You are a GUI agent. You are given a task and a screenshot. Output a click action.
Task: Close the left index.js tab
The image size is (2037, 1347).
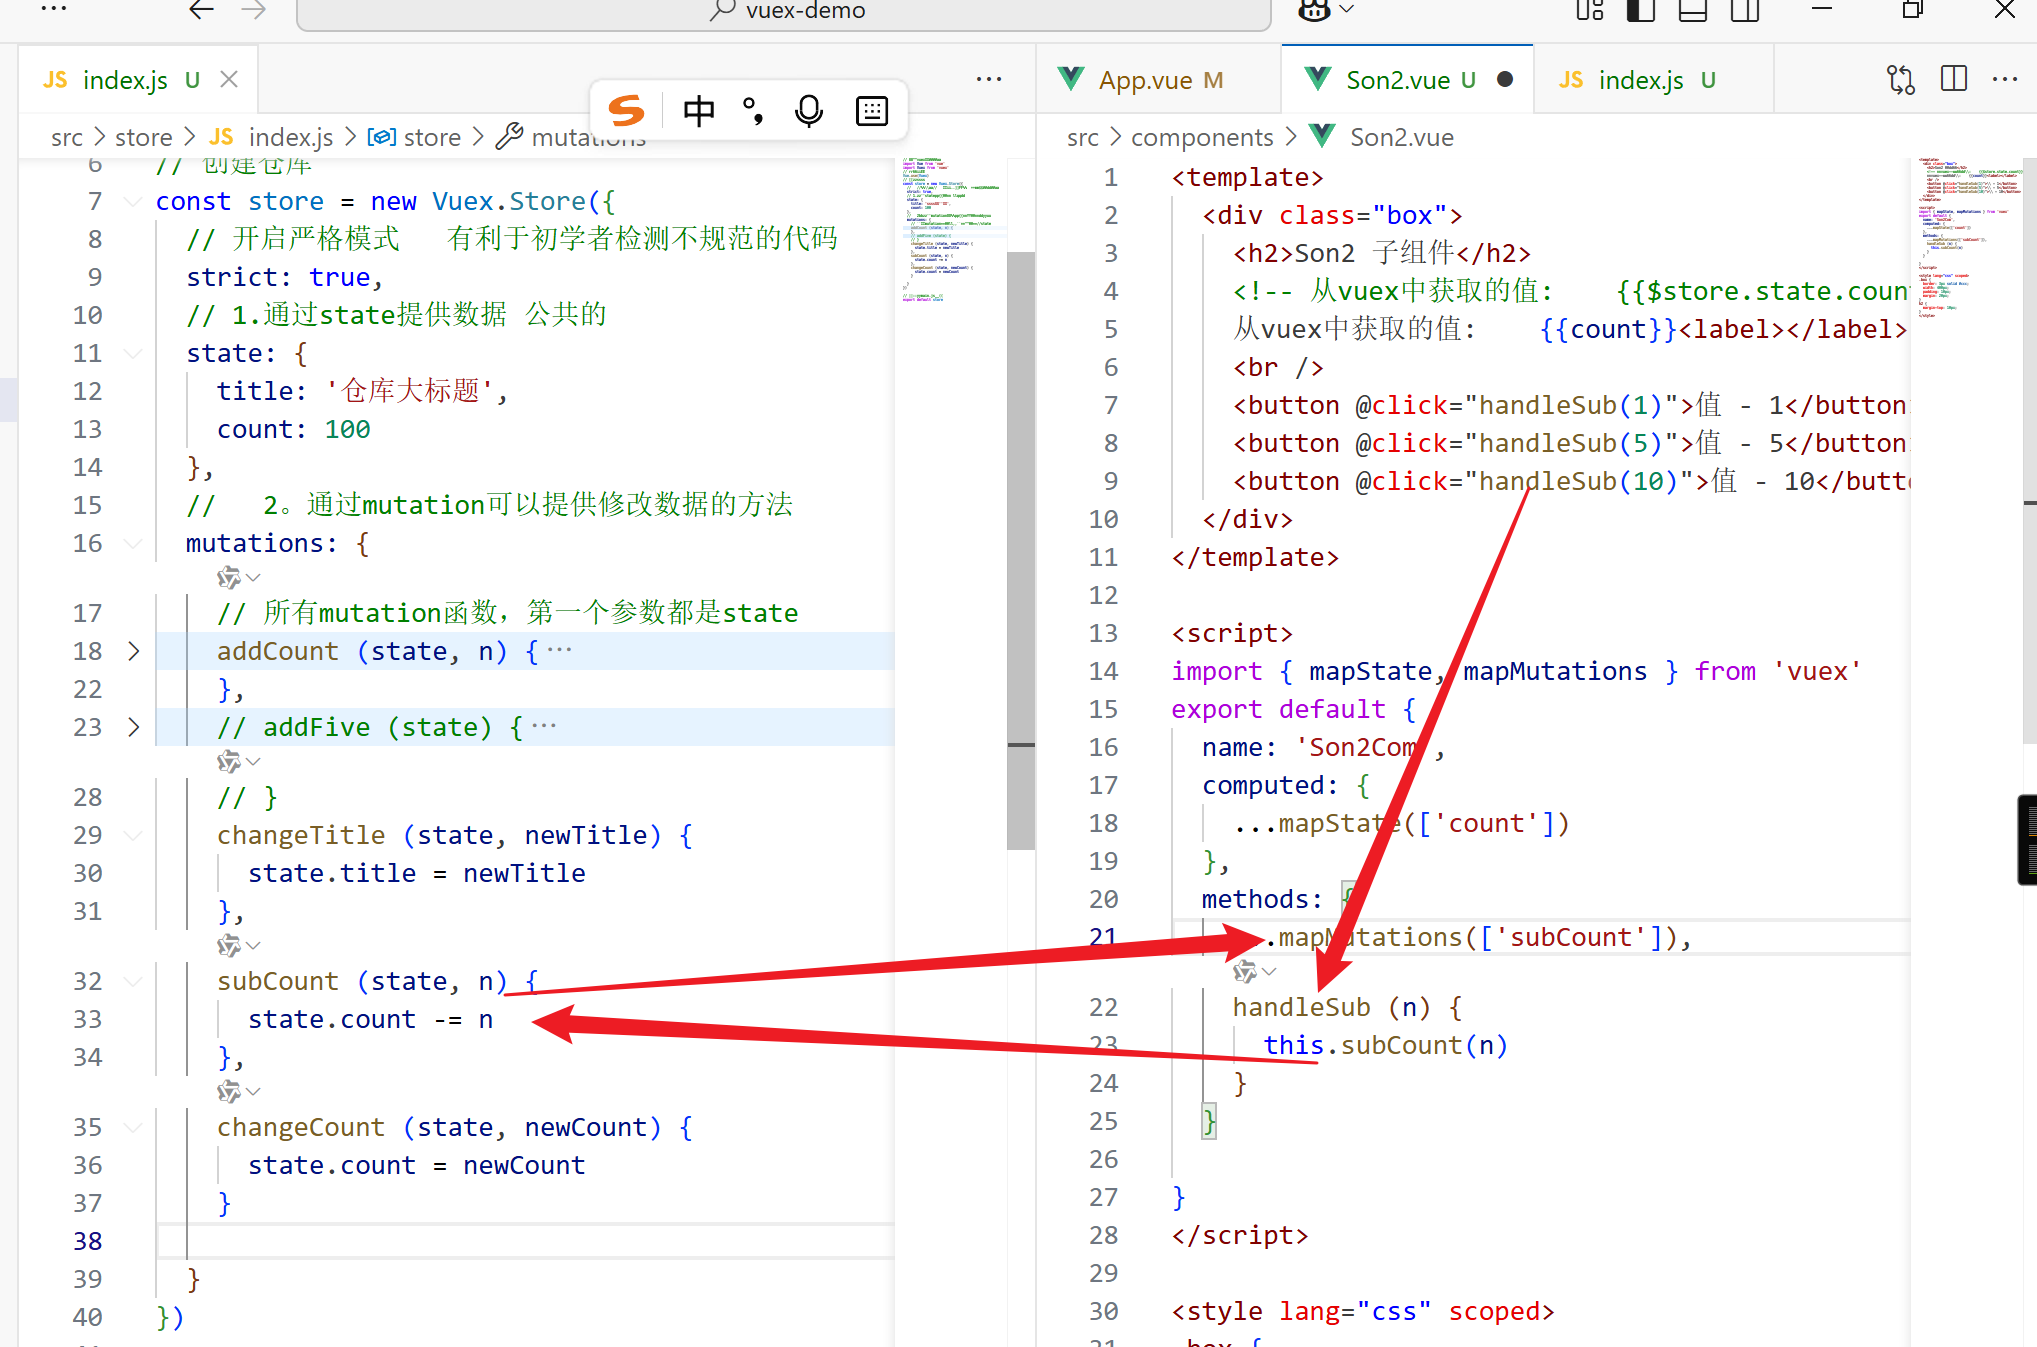[229, 80]
